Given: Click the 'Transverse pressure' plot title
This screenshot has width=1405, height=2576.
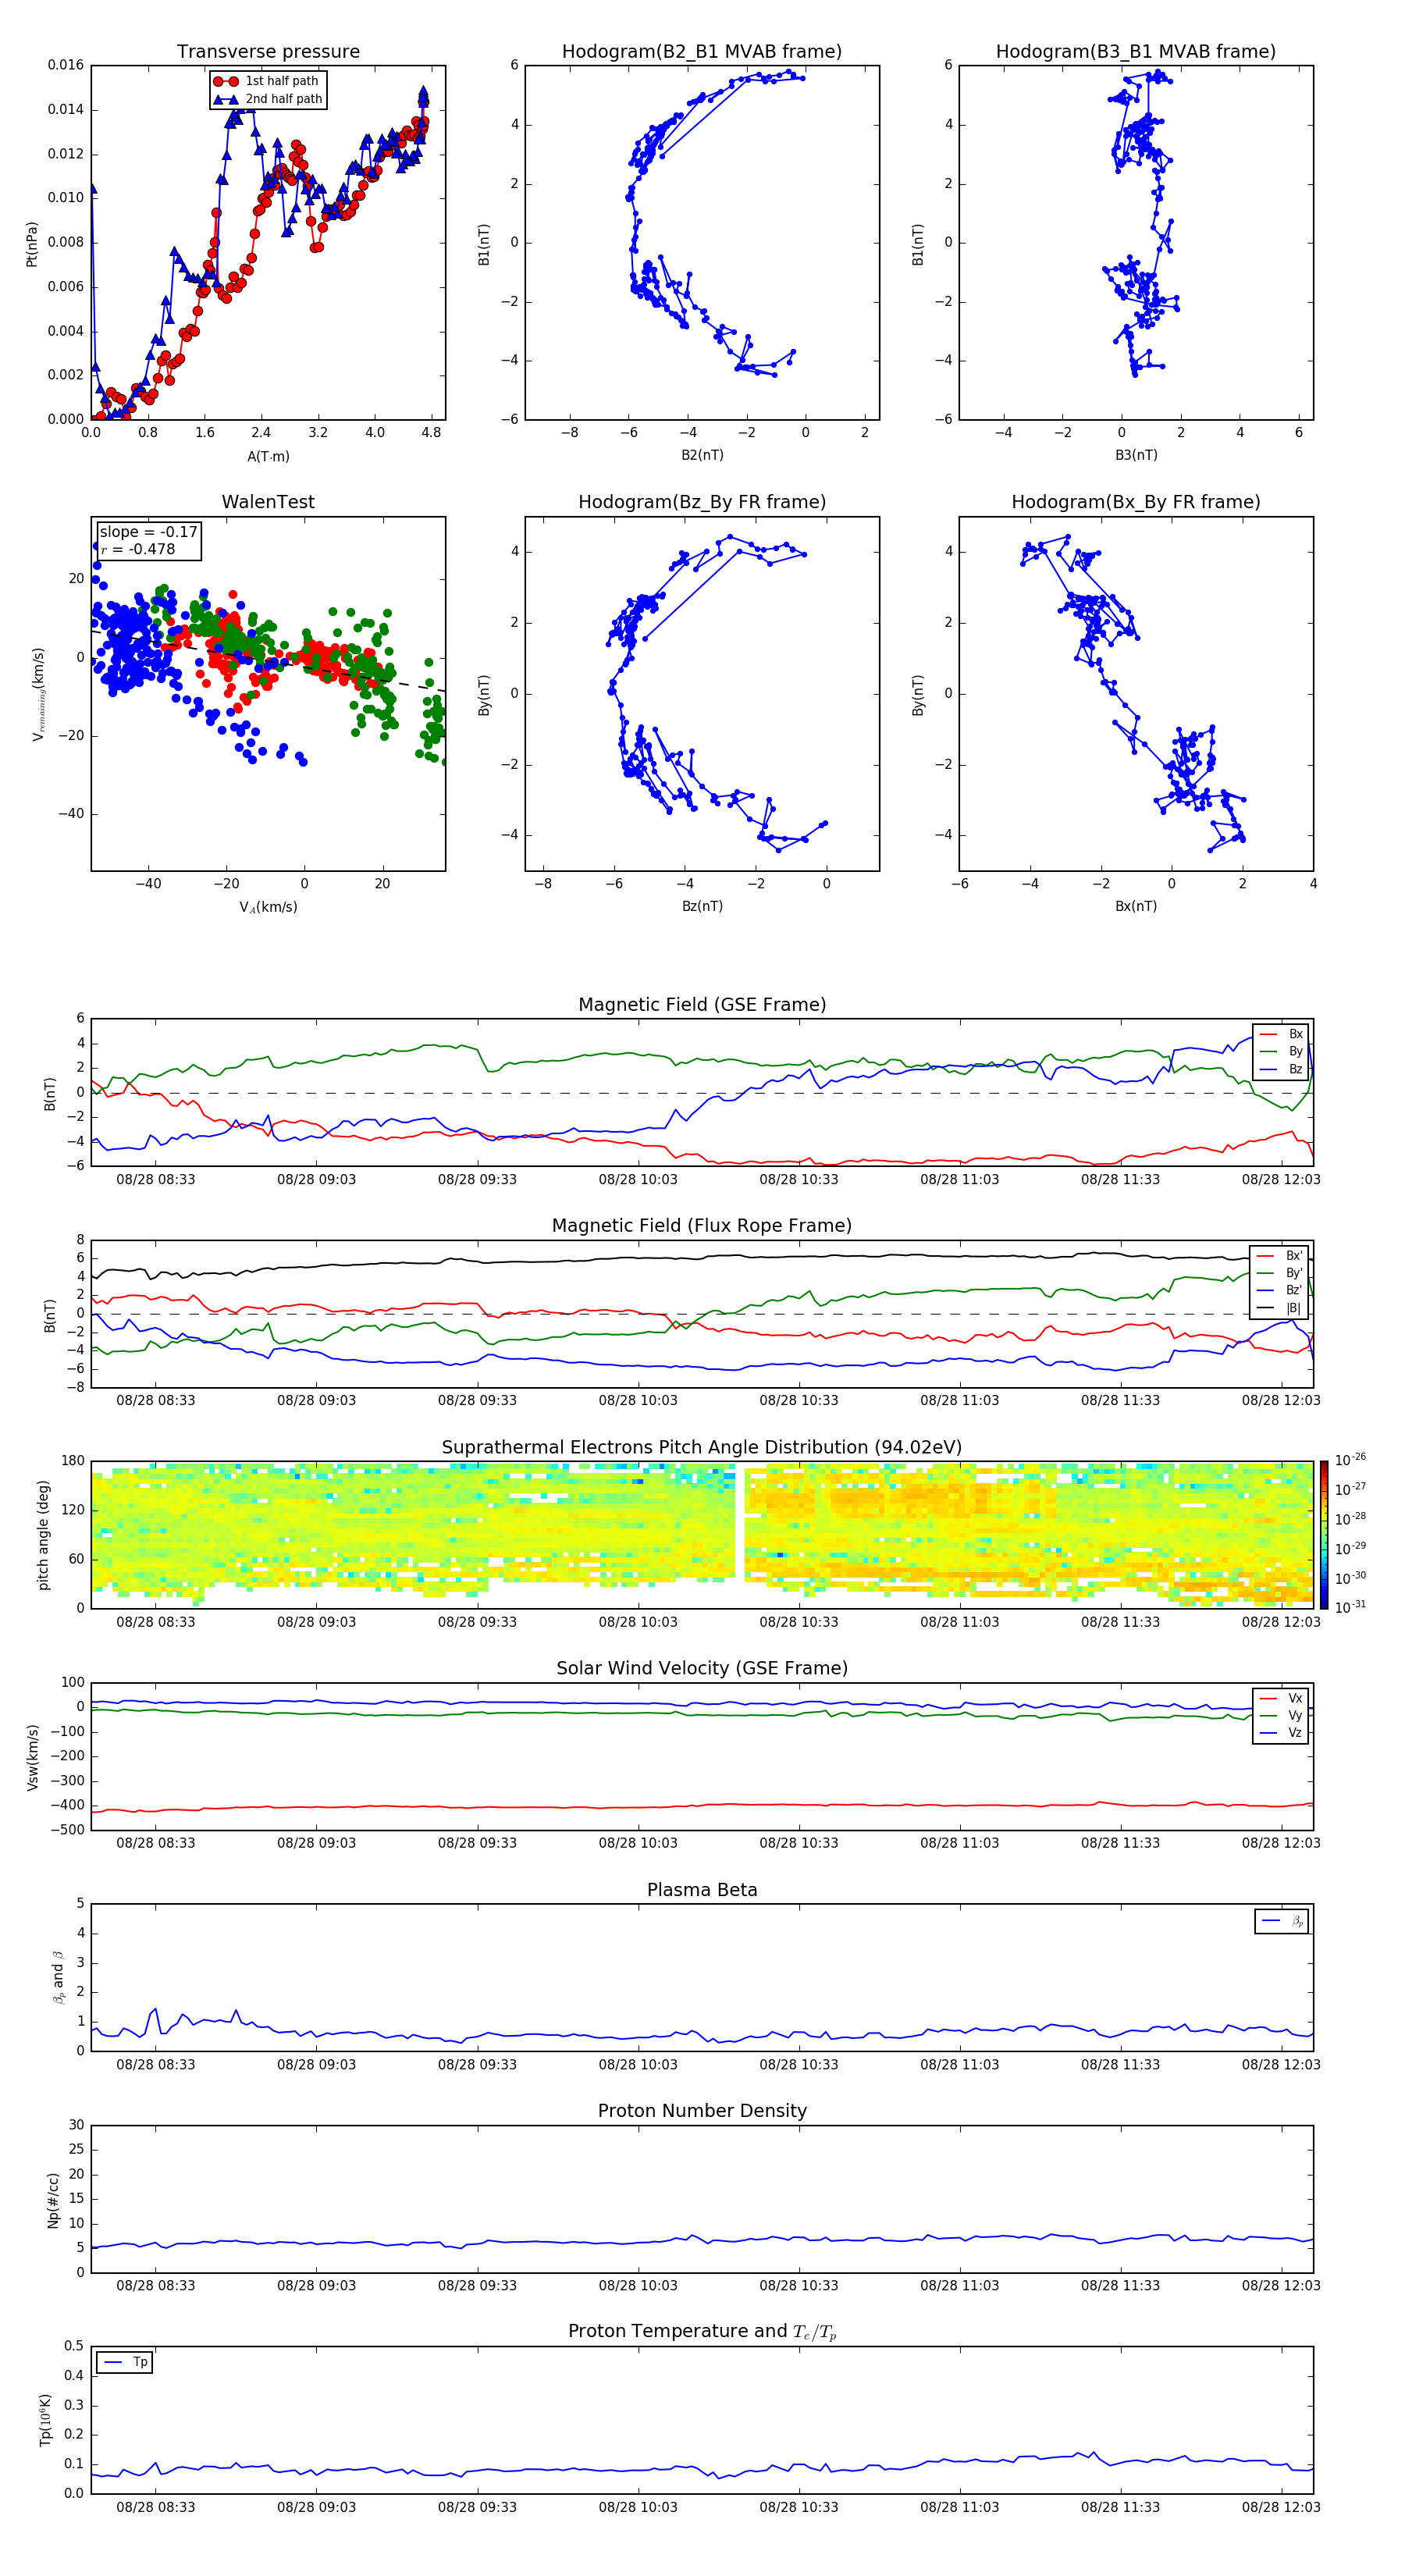Looking at the screenshot, I should pos(268,52).
